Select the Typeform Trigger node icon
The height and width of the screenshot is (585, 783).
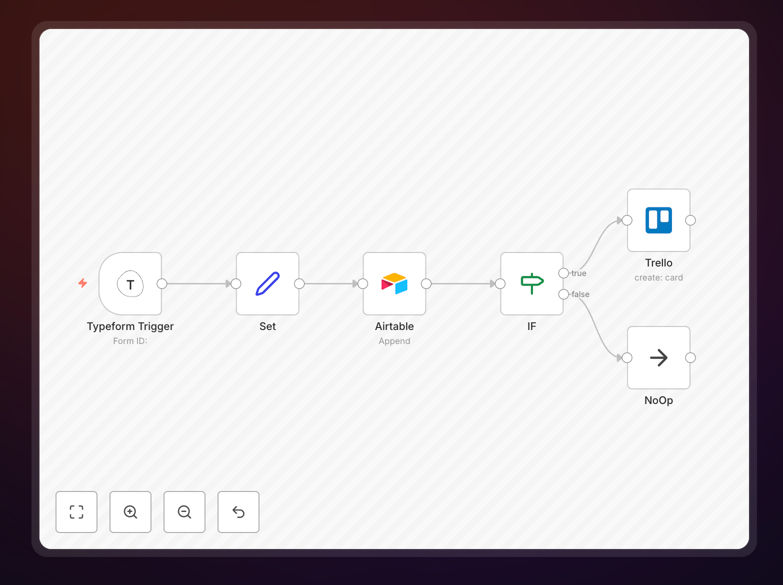click(130, 284)
